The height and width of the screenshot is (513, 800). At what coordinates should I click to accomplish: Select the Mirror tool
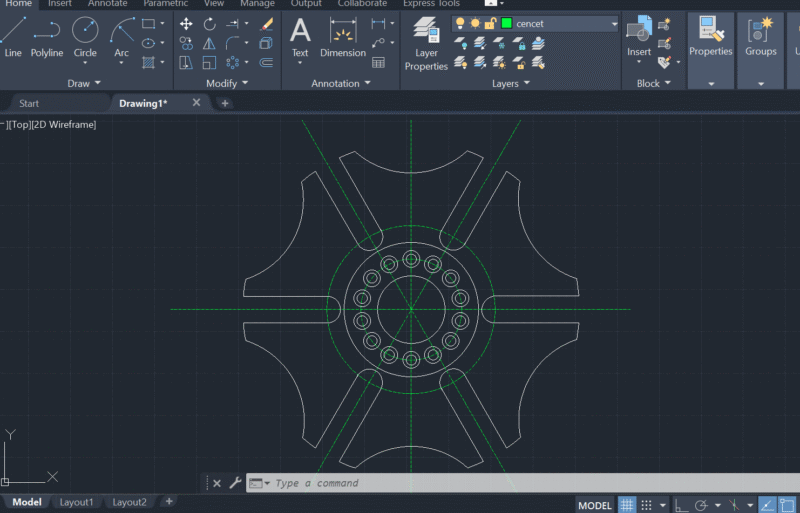(209, 43)
